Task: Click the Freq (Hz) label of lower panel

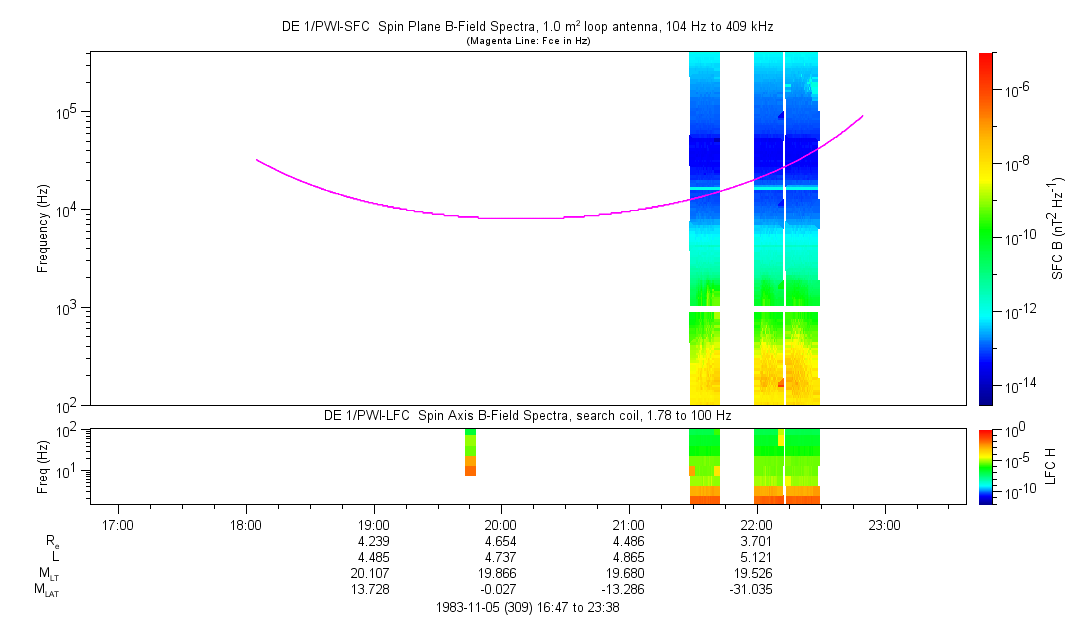Action: coord(44,466)
